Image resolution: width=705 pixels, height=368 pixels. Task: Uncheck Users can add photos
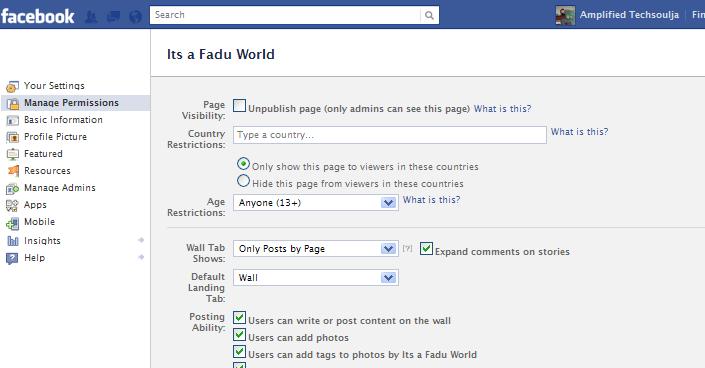coord(240,335)
